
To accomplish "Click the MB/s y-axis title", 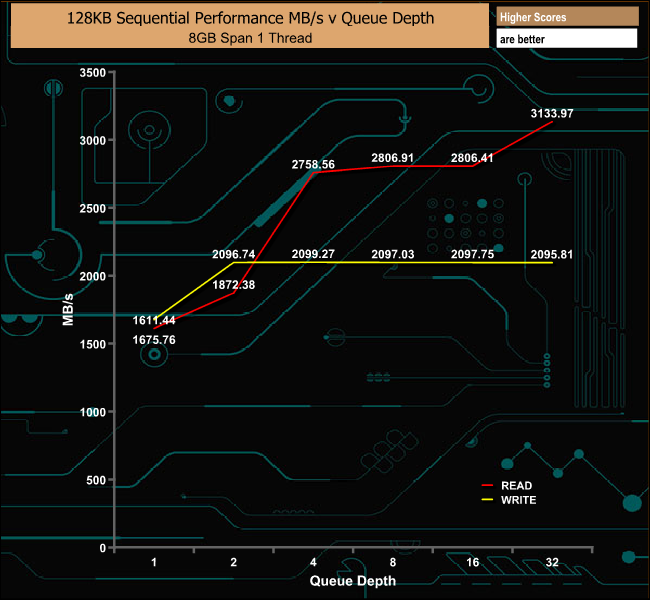I will click(68, 309).
